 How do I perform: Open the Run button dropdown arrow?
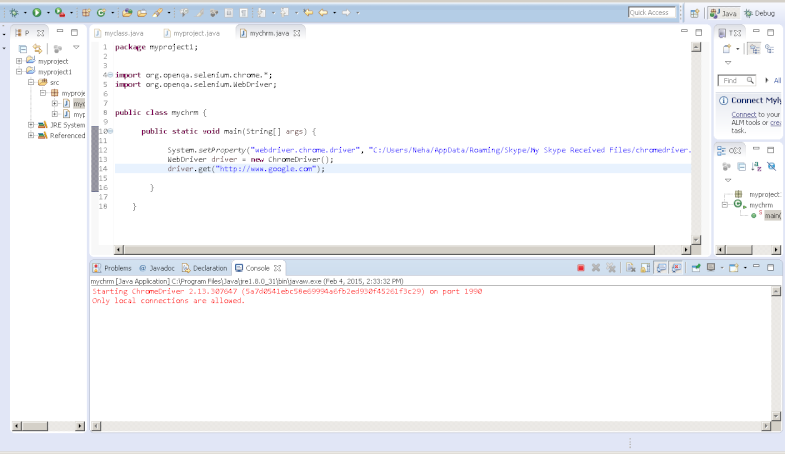48,12
